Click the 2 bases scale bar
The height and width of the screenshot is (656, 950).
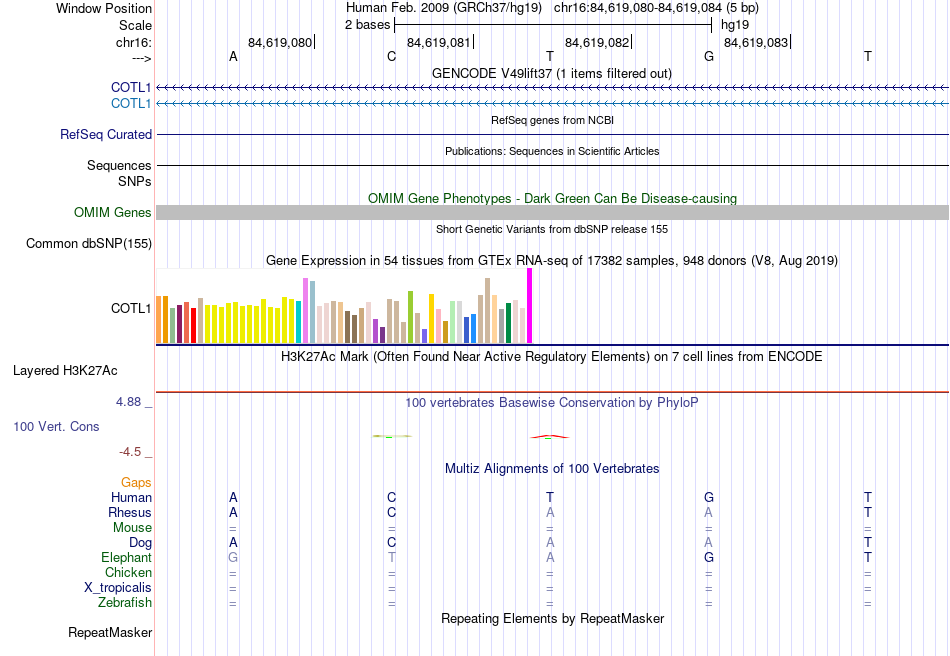pos(553,25)
